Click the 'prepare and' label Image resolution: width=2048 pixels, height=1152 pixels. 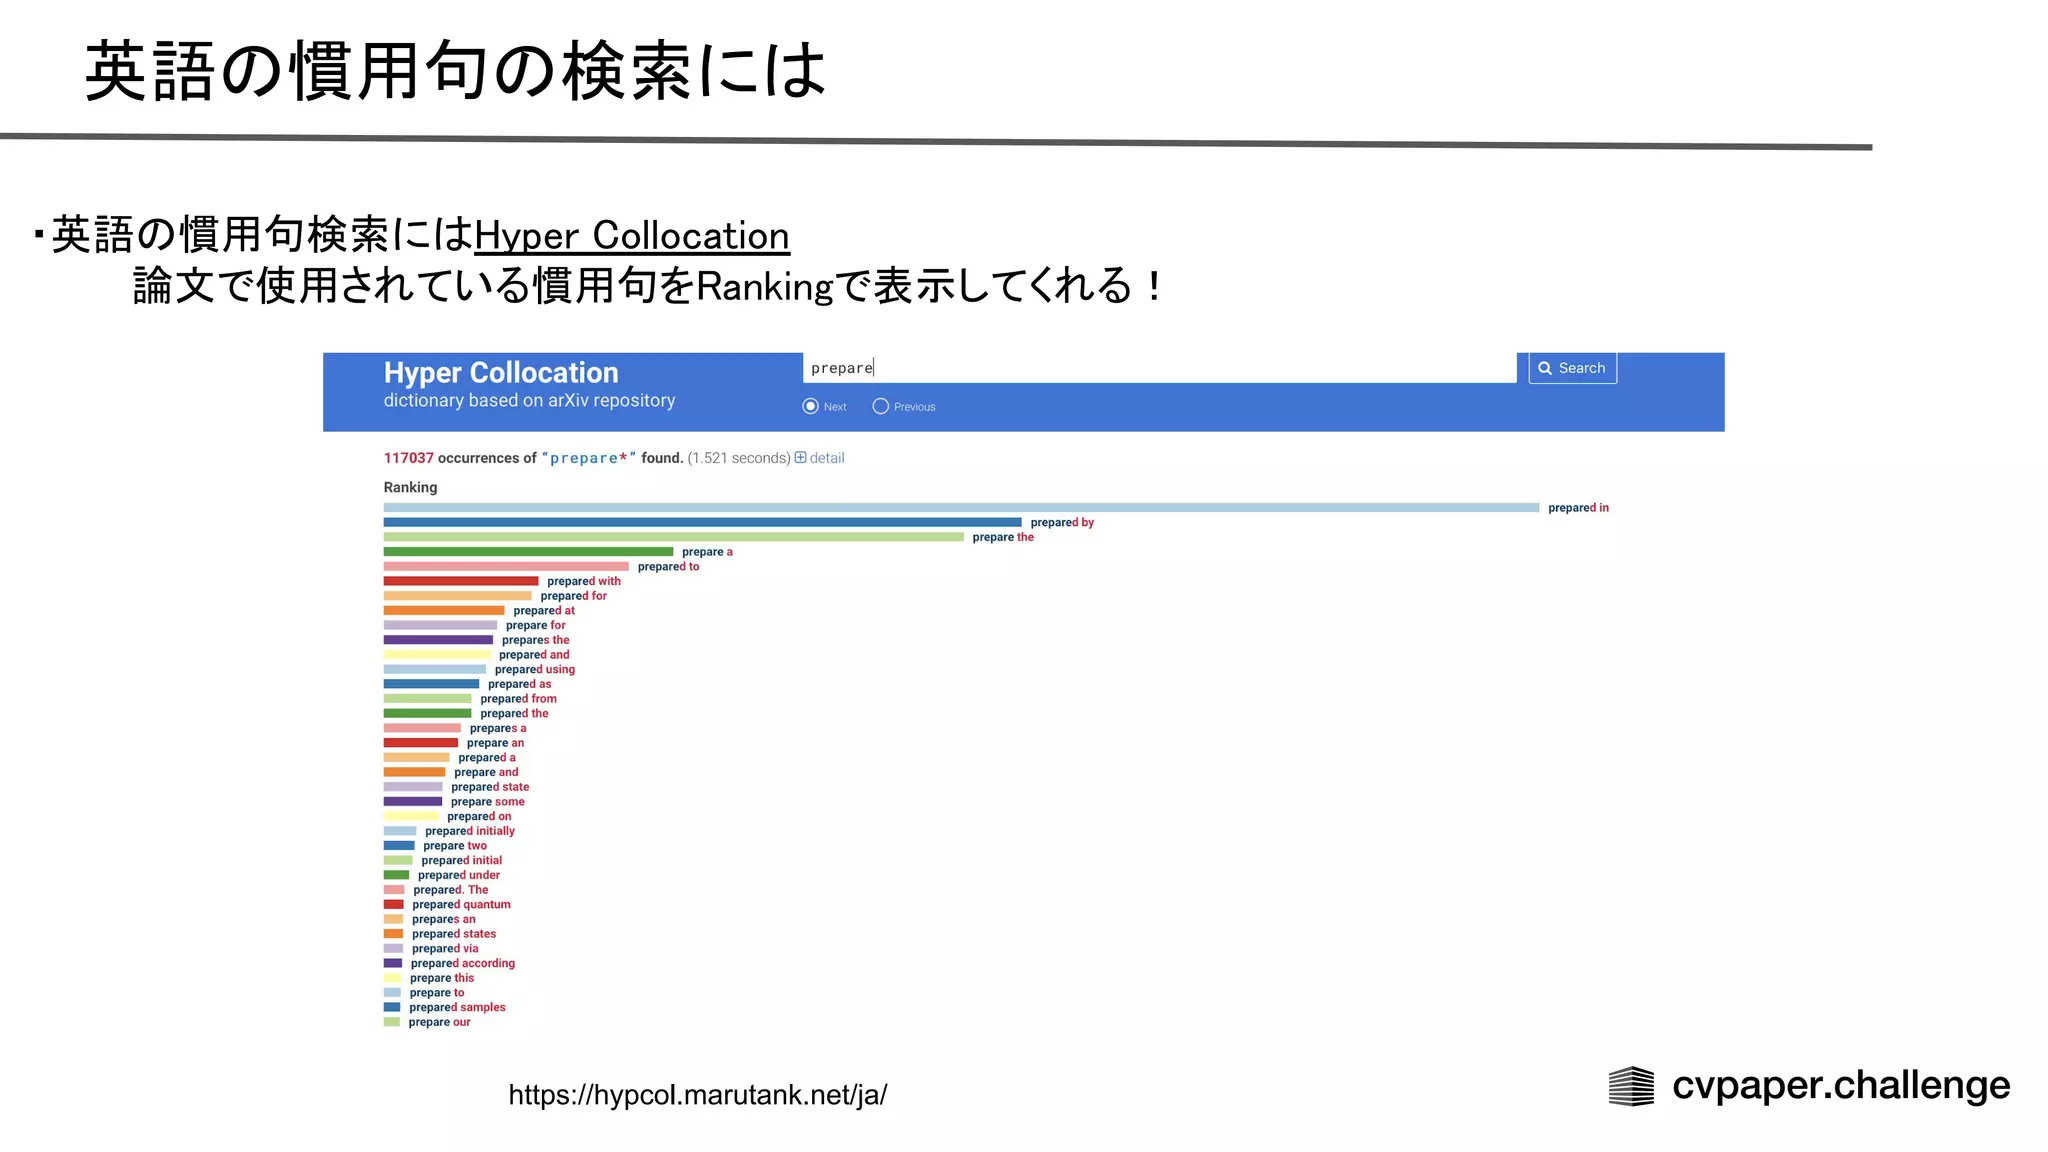pyautogui.click(x=486, y=773)
